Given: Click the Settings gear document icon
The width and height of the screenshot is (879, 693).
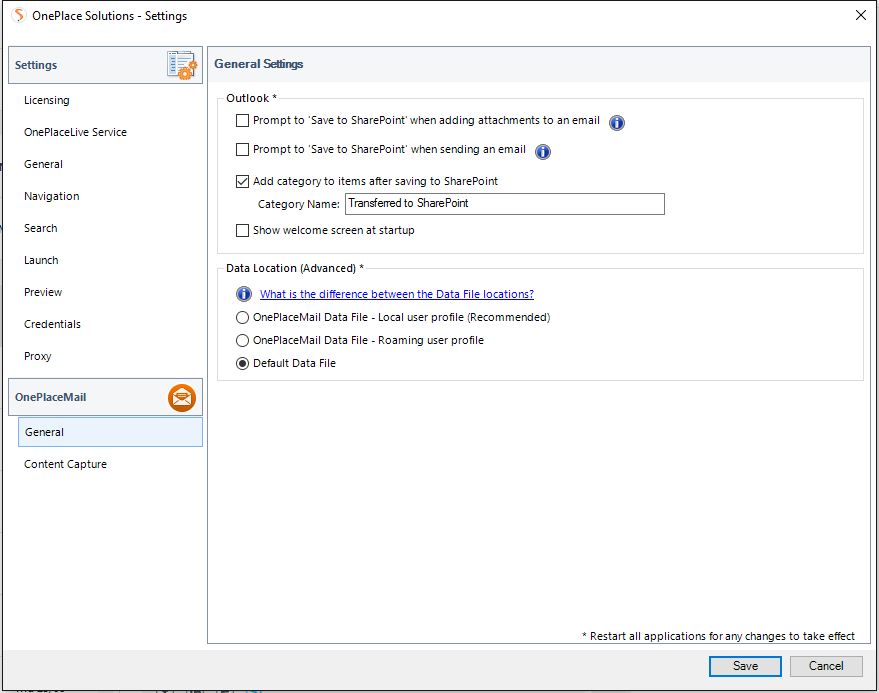Looking at the screenshot, I should (182, 64).
